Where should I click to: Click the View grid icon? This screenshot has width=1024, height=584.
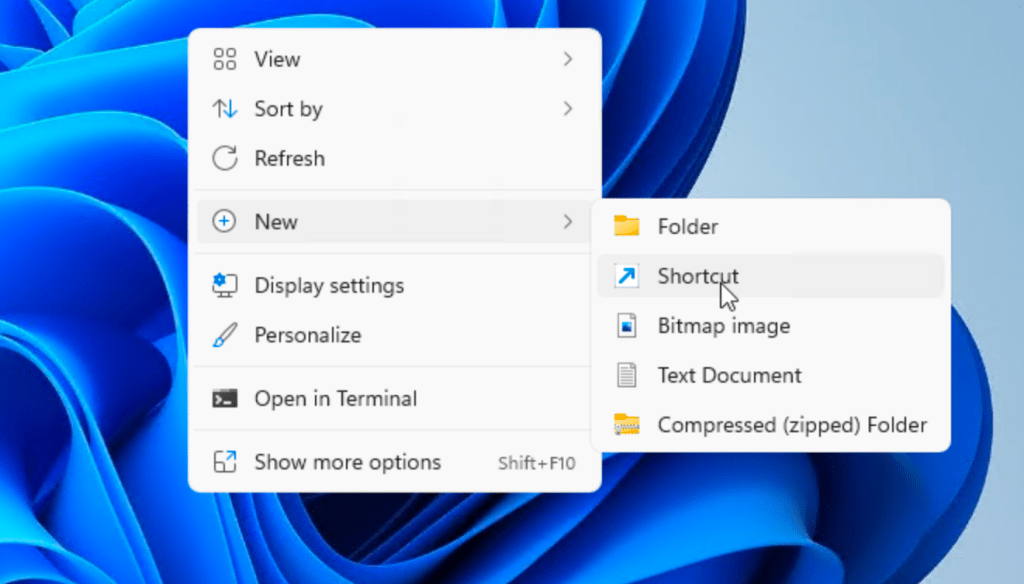tap(225, 59)
